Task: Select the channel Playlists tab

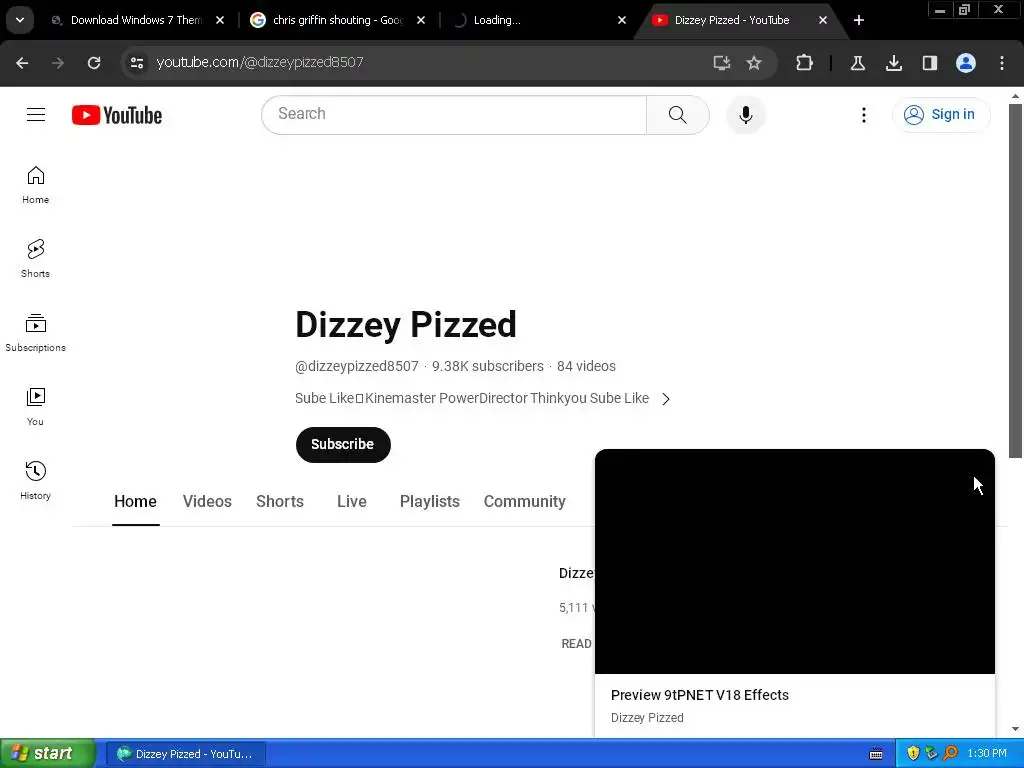Action: click(430, 502)
